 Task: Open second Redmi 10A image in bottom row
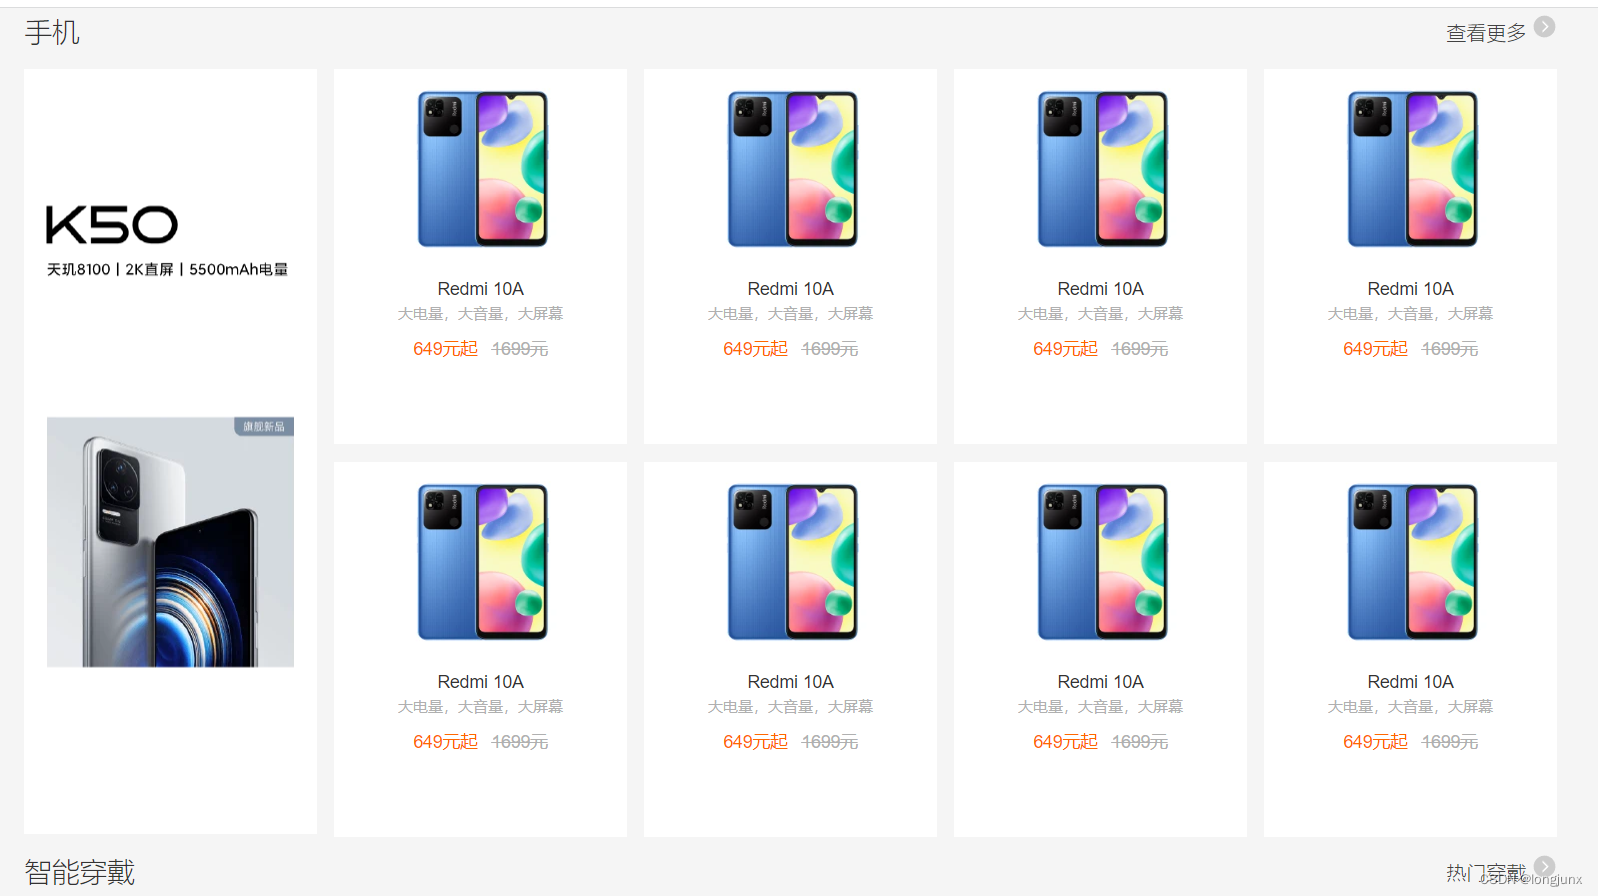(791, 562)
